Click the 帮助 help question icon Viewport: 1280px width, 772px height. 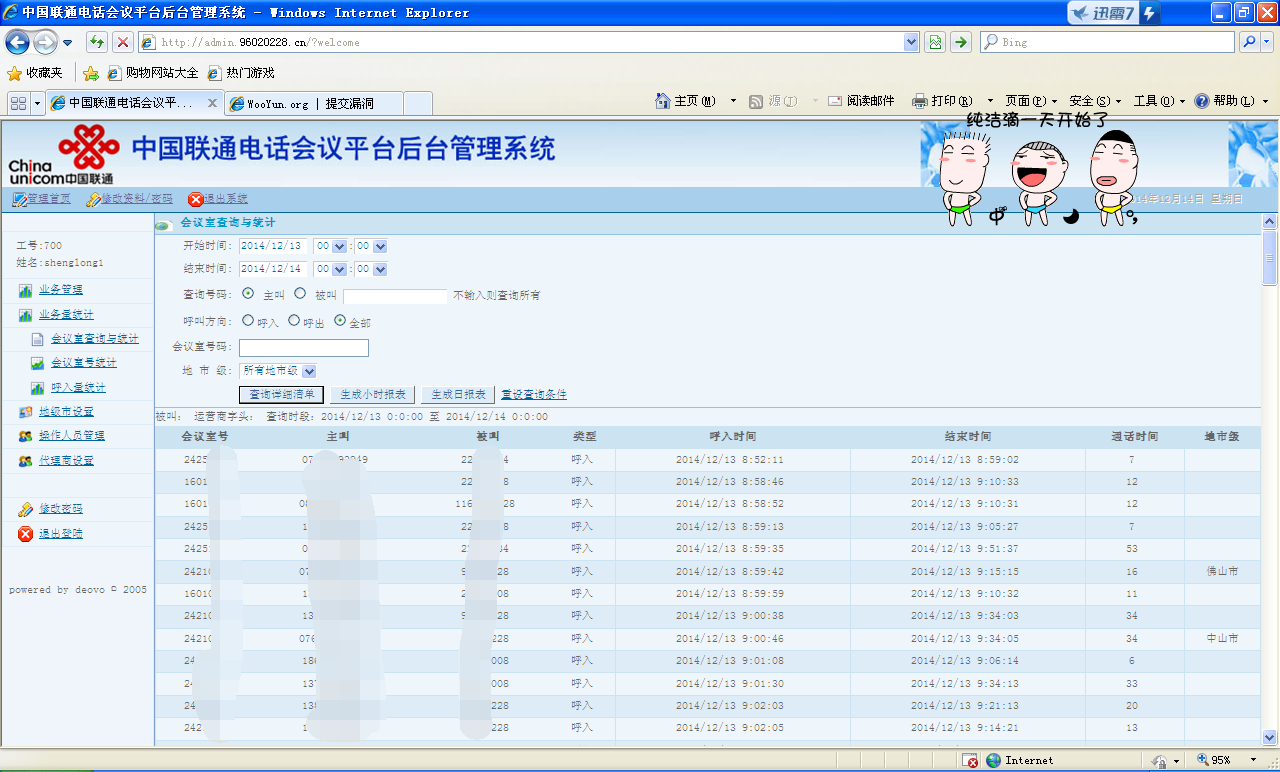pos(1202,101)
